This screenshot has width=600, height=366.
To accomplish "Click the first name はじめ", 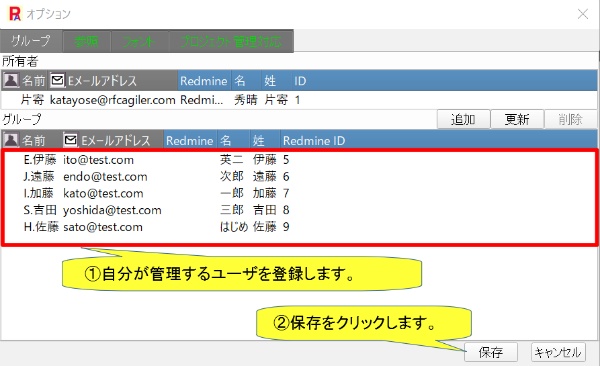I will pyautogui.click(x=234, y=227).
